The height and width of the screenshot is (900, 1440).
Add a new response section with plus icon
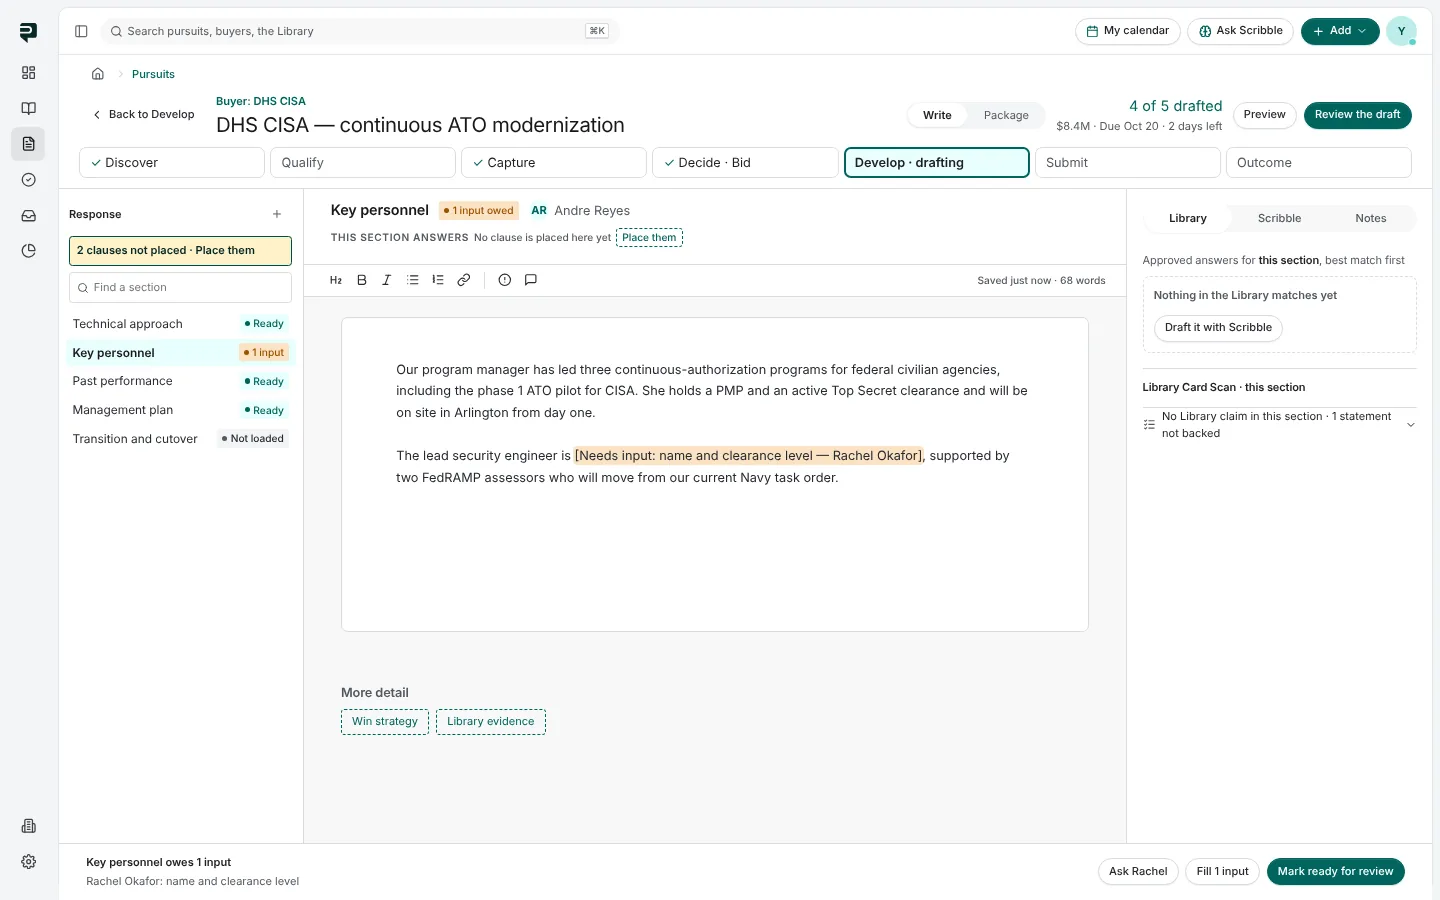277,214
